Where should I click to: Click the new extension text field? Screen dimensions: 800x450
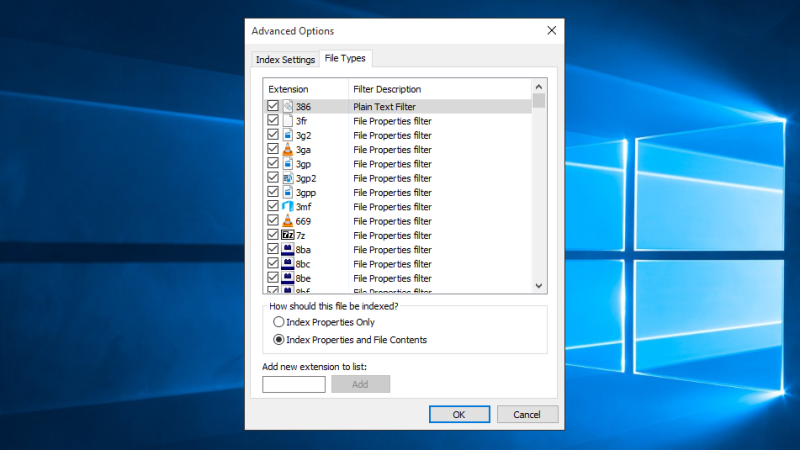click(x=294, y=385)
